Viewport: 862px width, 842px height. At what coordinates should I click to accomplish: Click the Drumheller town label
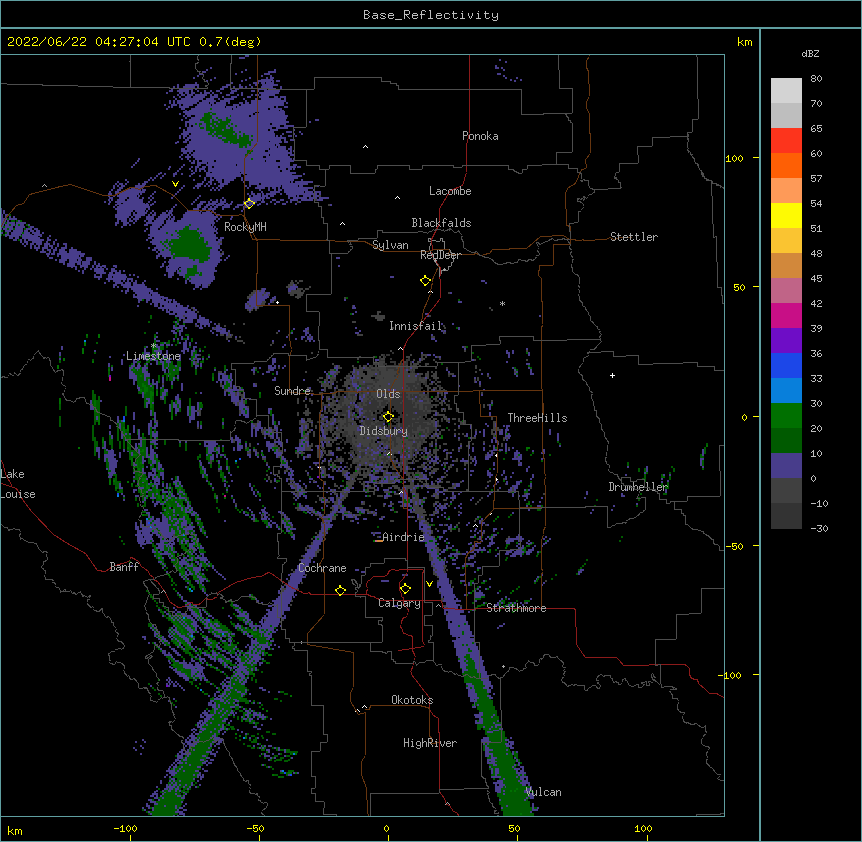638,487
